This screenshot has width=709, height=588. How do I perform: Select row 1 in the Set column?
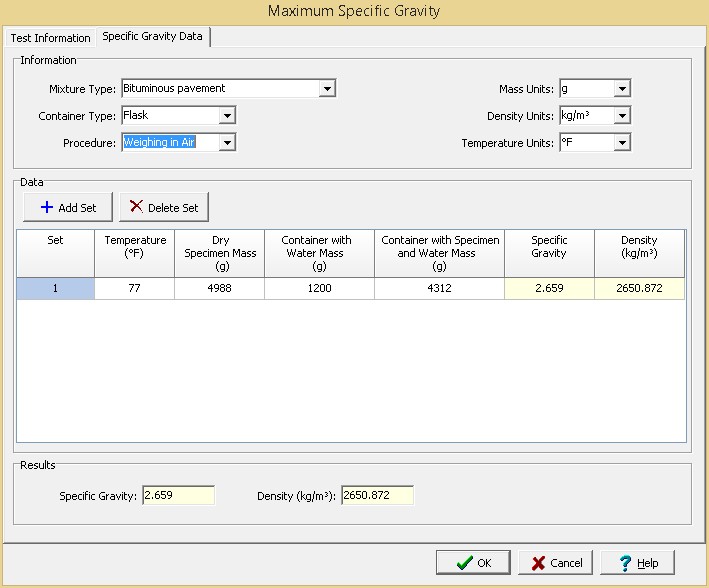(x=56, y=289)
